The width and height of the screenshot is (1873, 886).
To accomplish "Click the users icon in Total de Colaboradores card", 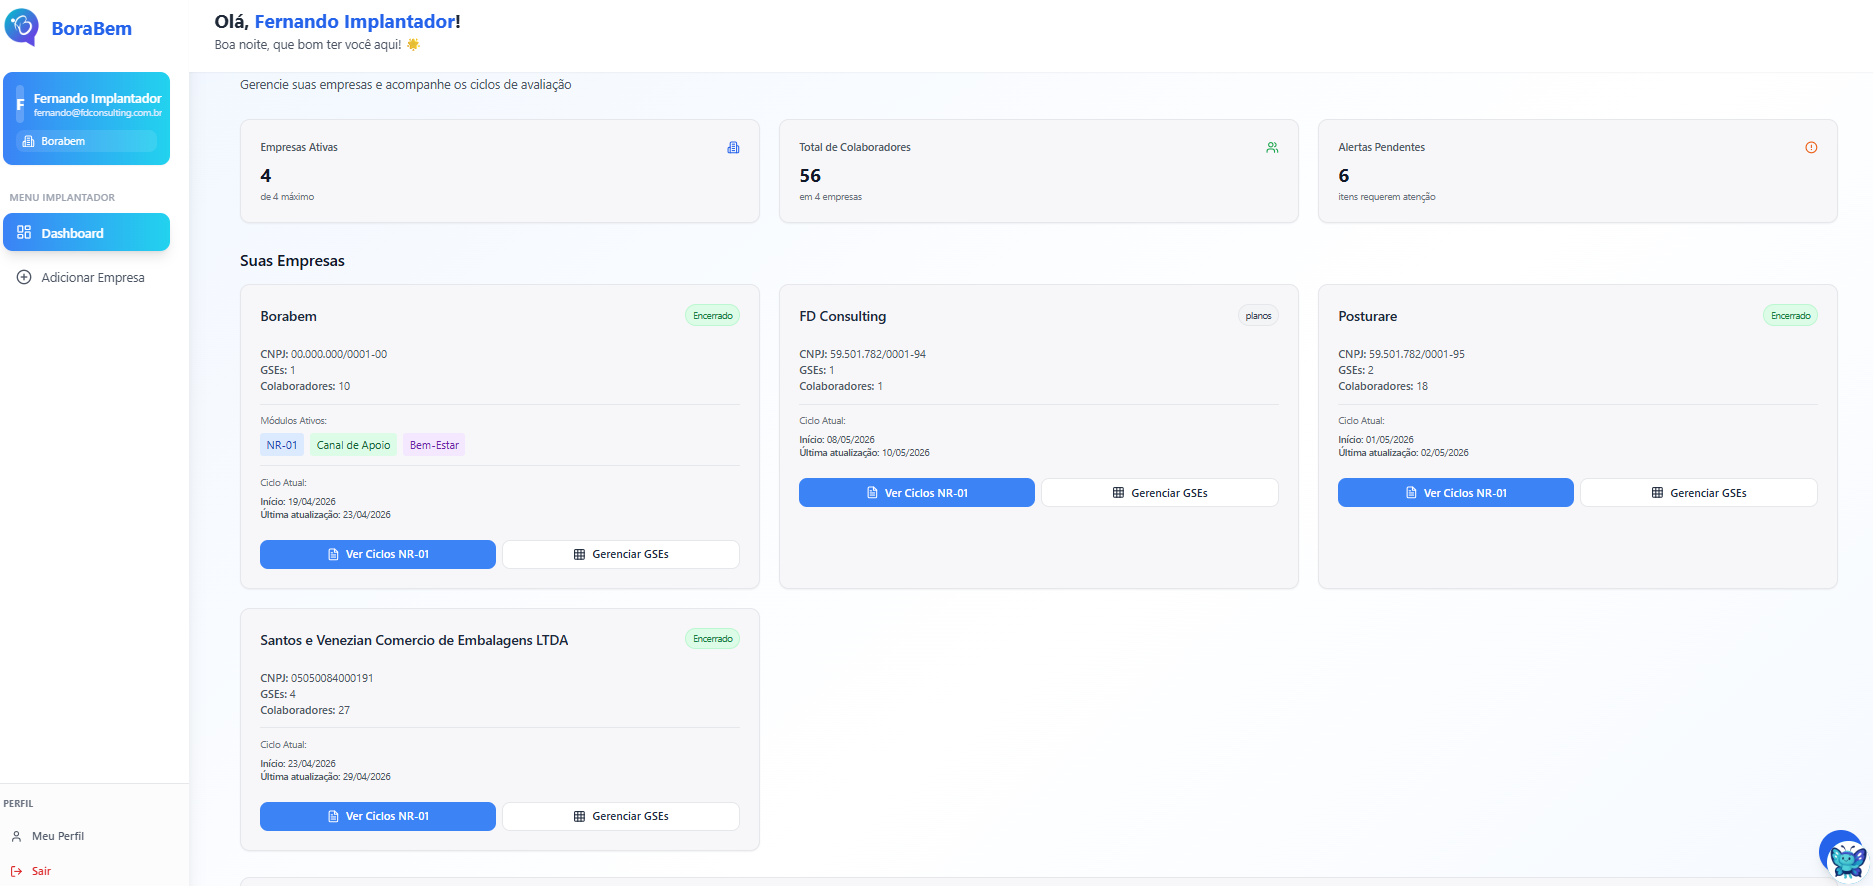I will pos(1272,148).
